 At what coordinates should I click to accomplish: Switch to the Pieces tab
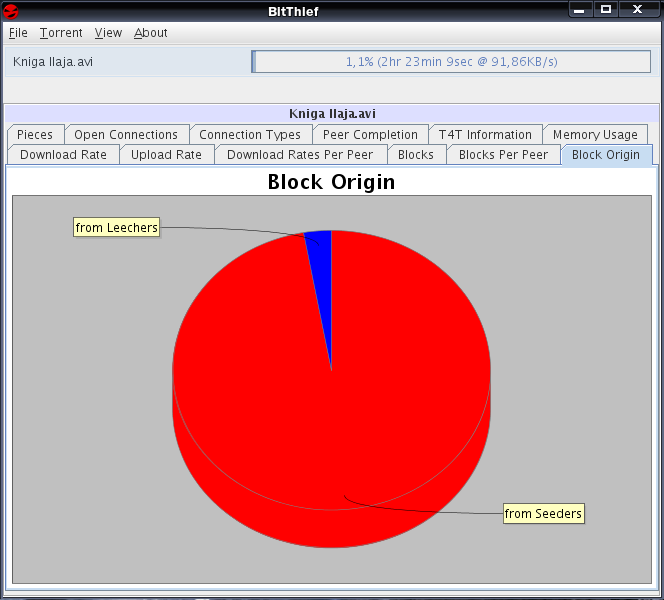[x=36, y=135]
